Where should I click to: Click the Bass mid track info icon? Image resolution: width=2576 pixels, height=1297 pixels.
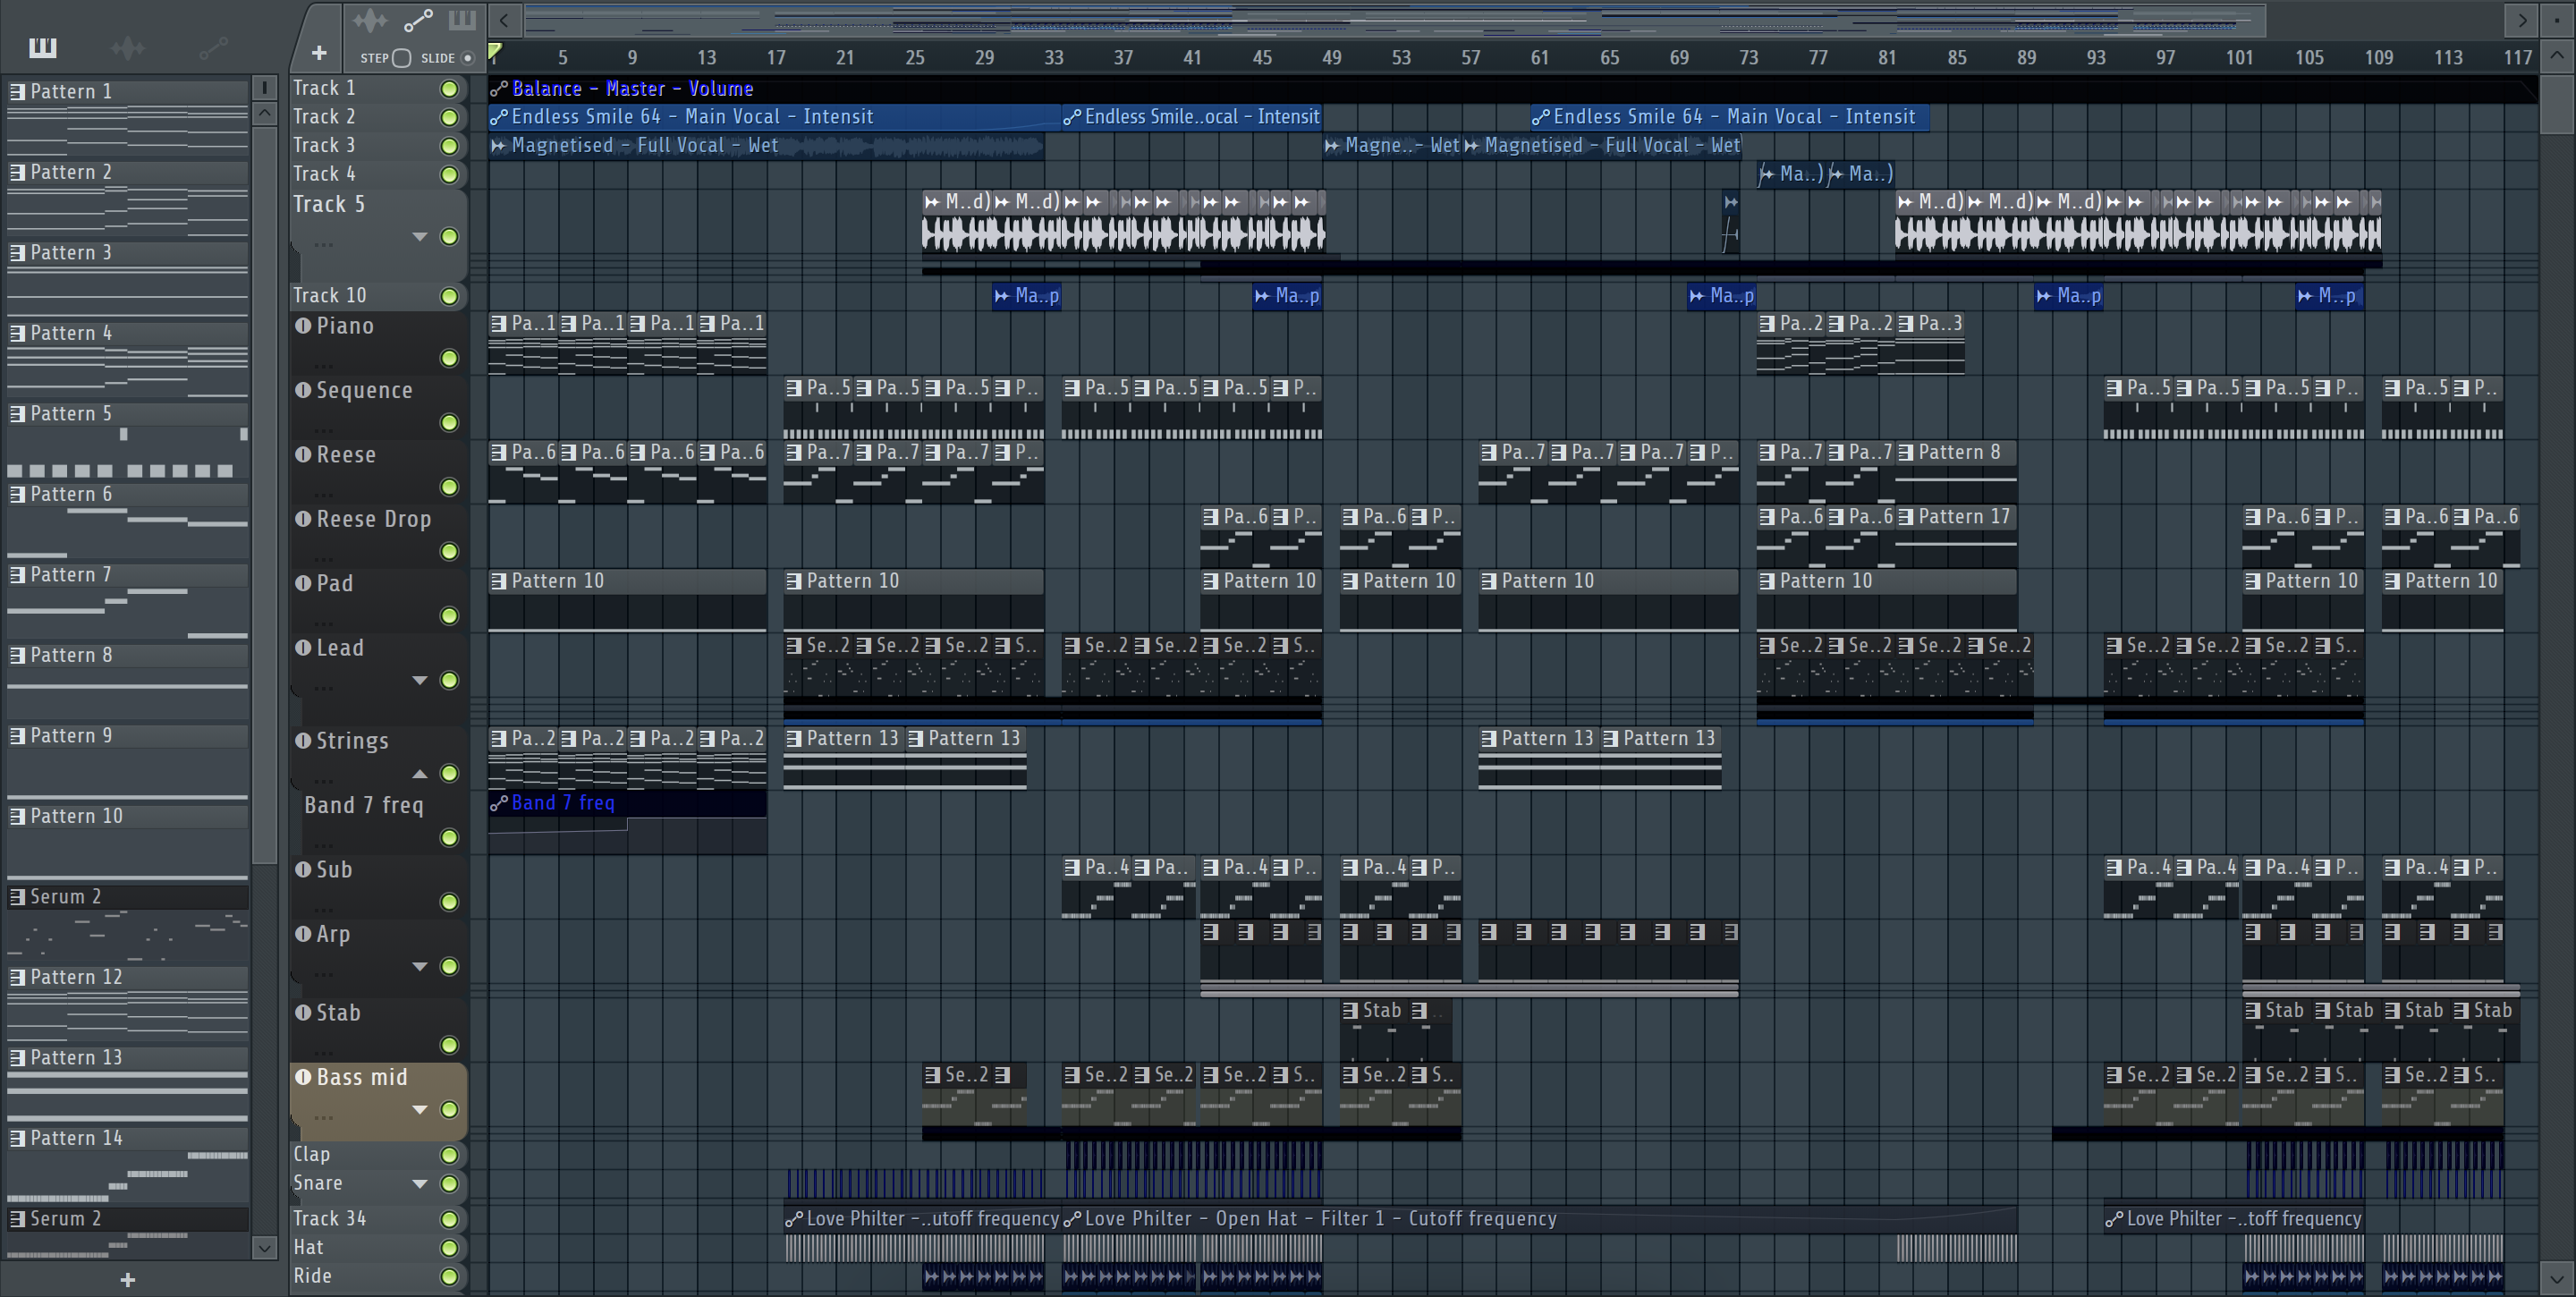pyautogui.click(x=303, y=1077)
